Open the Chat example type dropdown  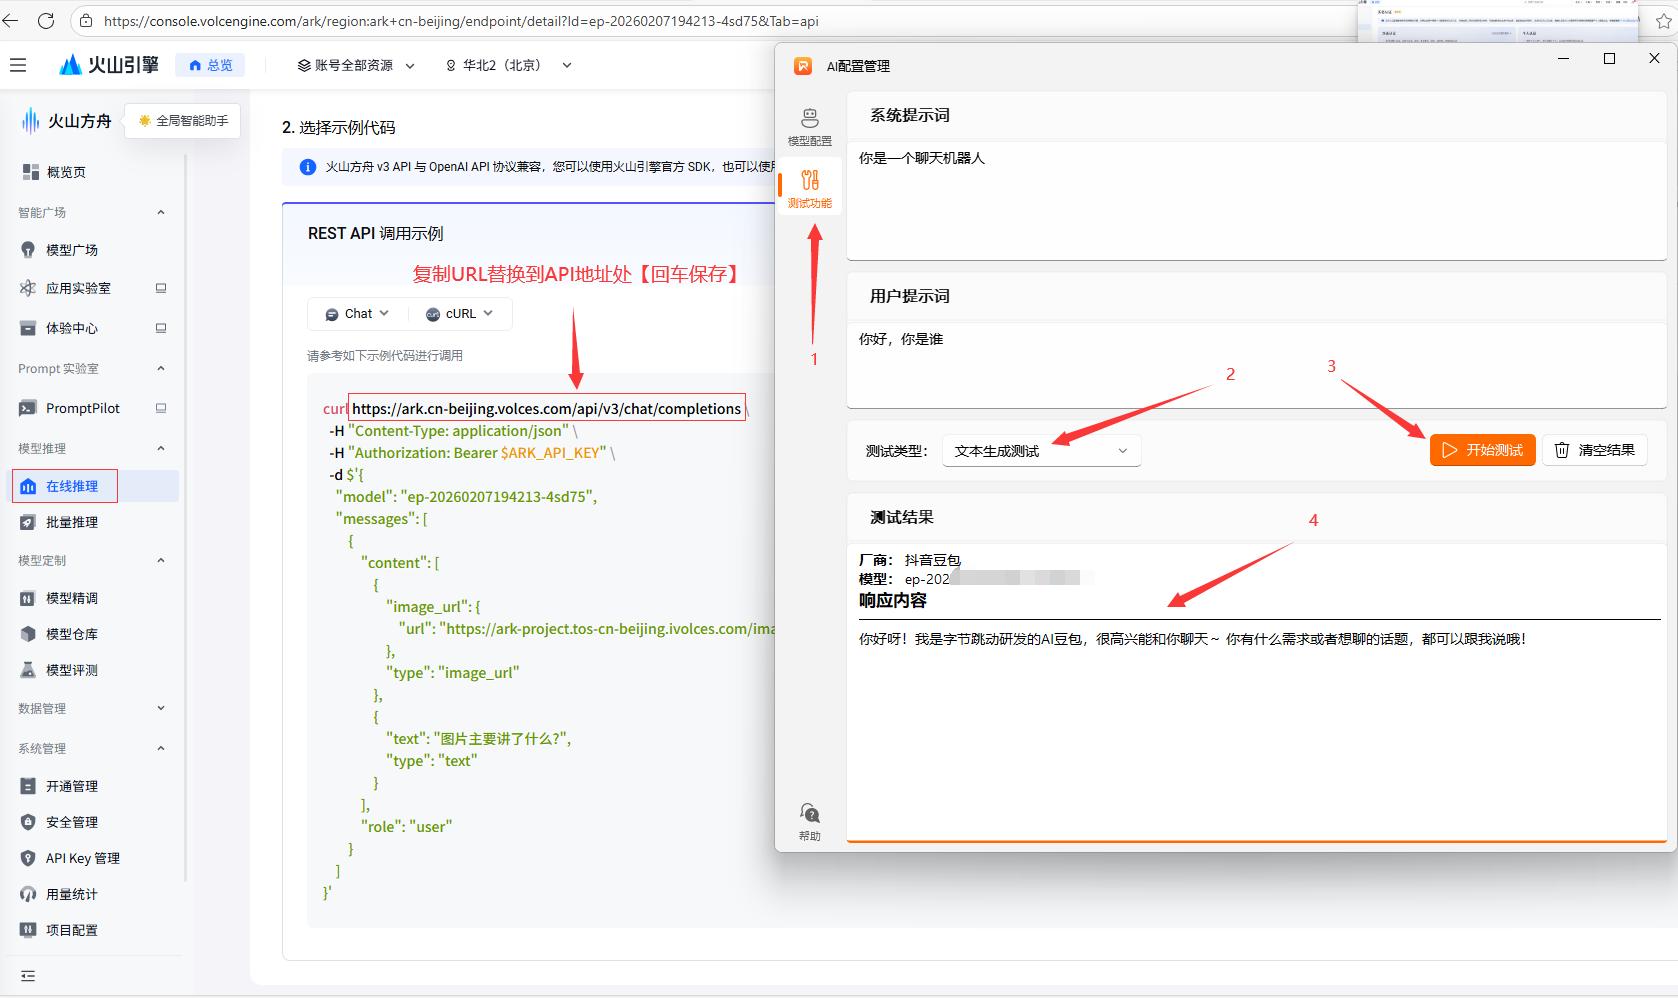tap(355, 313)
